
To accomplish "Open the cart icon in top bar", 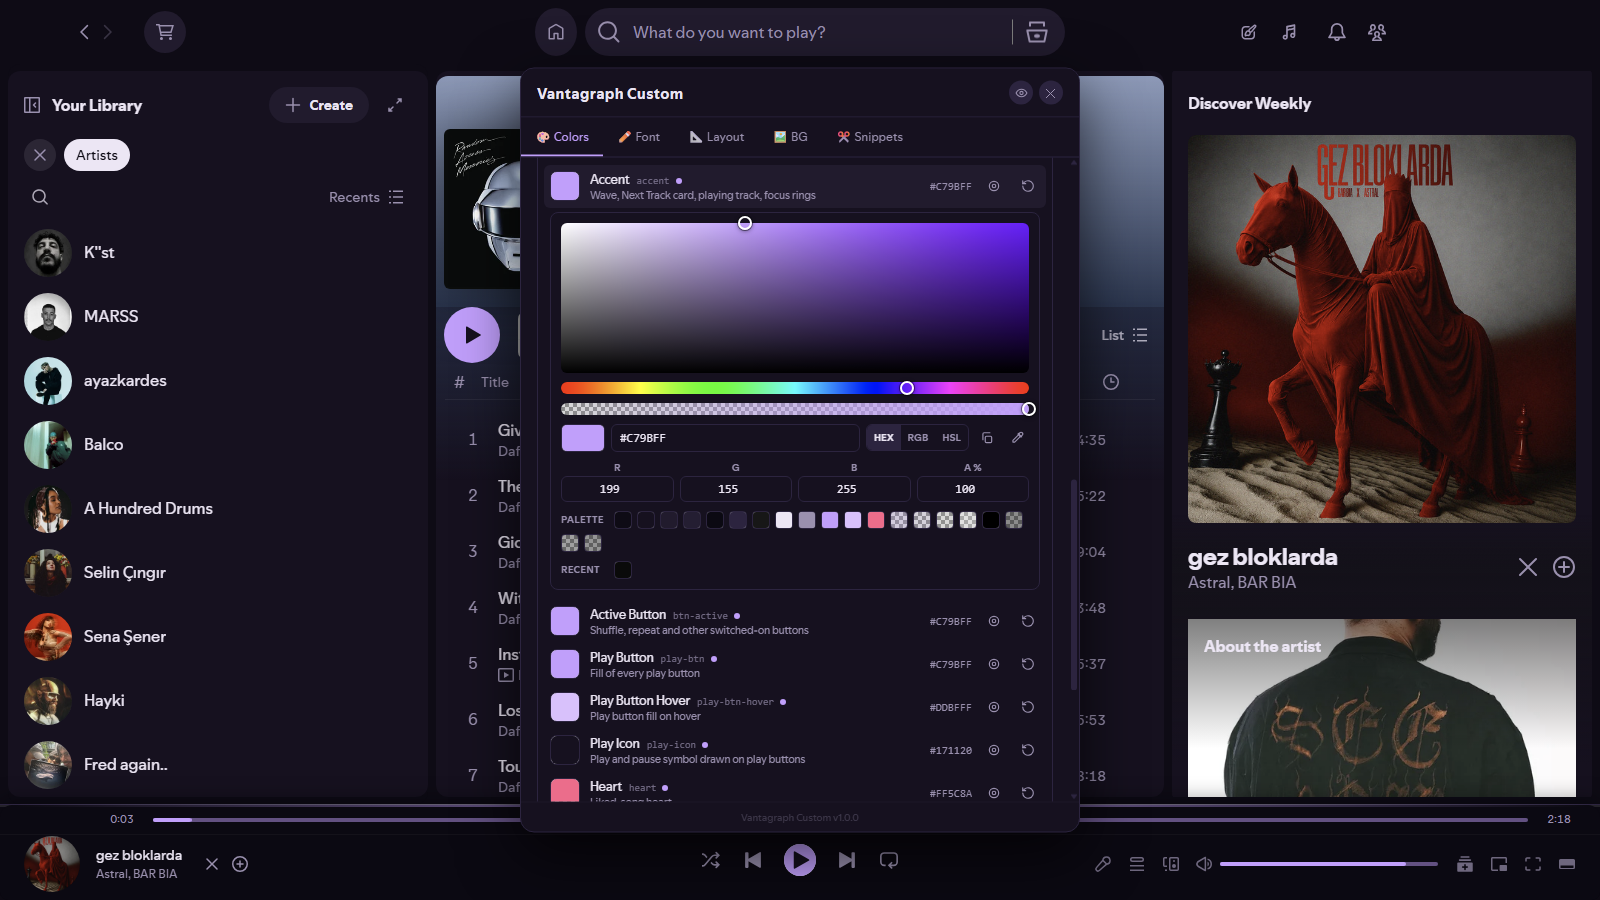I will click(165, 32).
